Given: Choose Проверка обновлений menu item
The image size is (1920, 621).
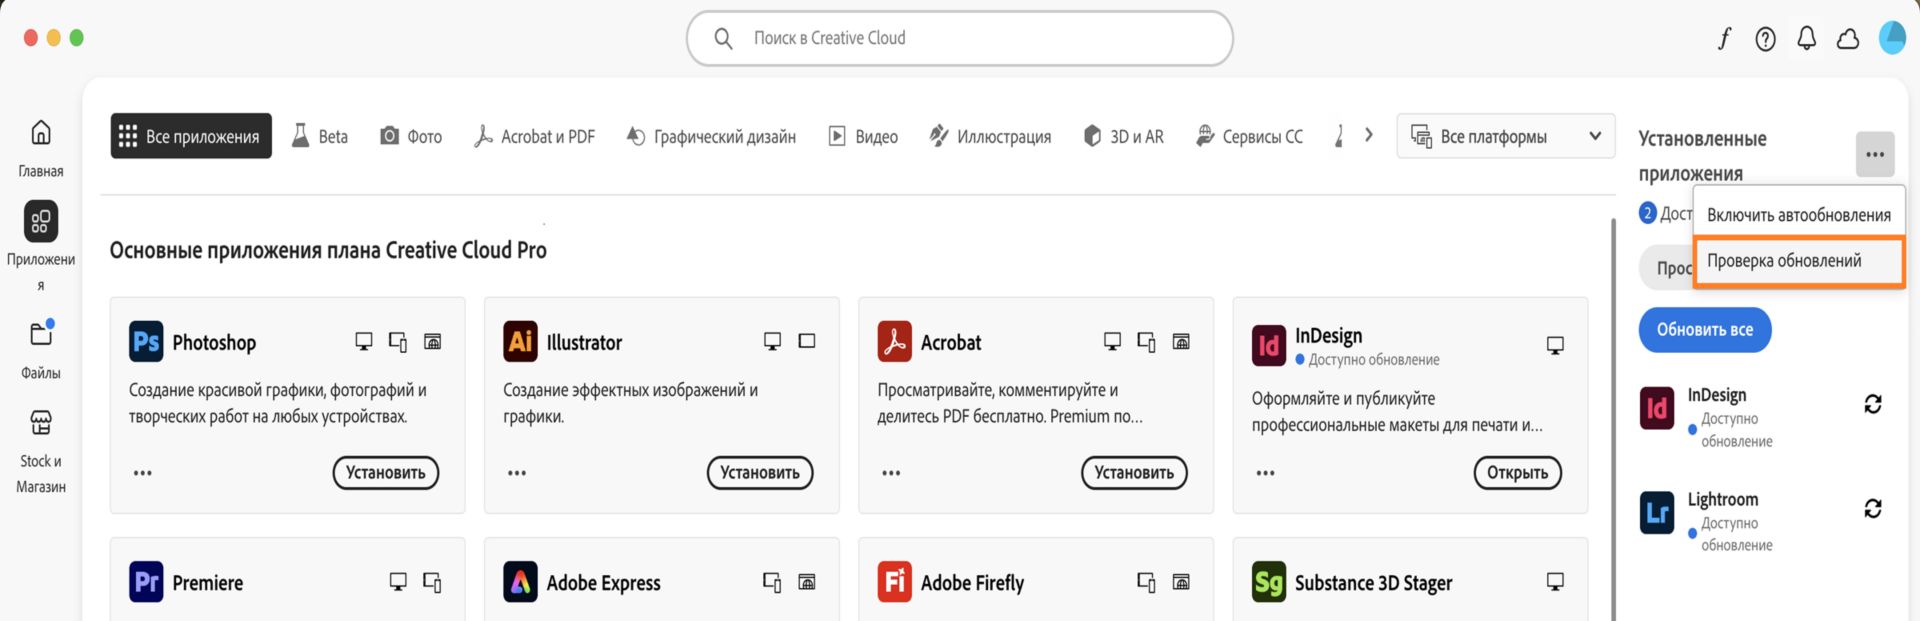Looking at the screenshot, I should click(x=1799, y=261).
